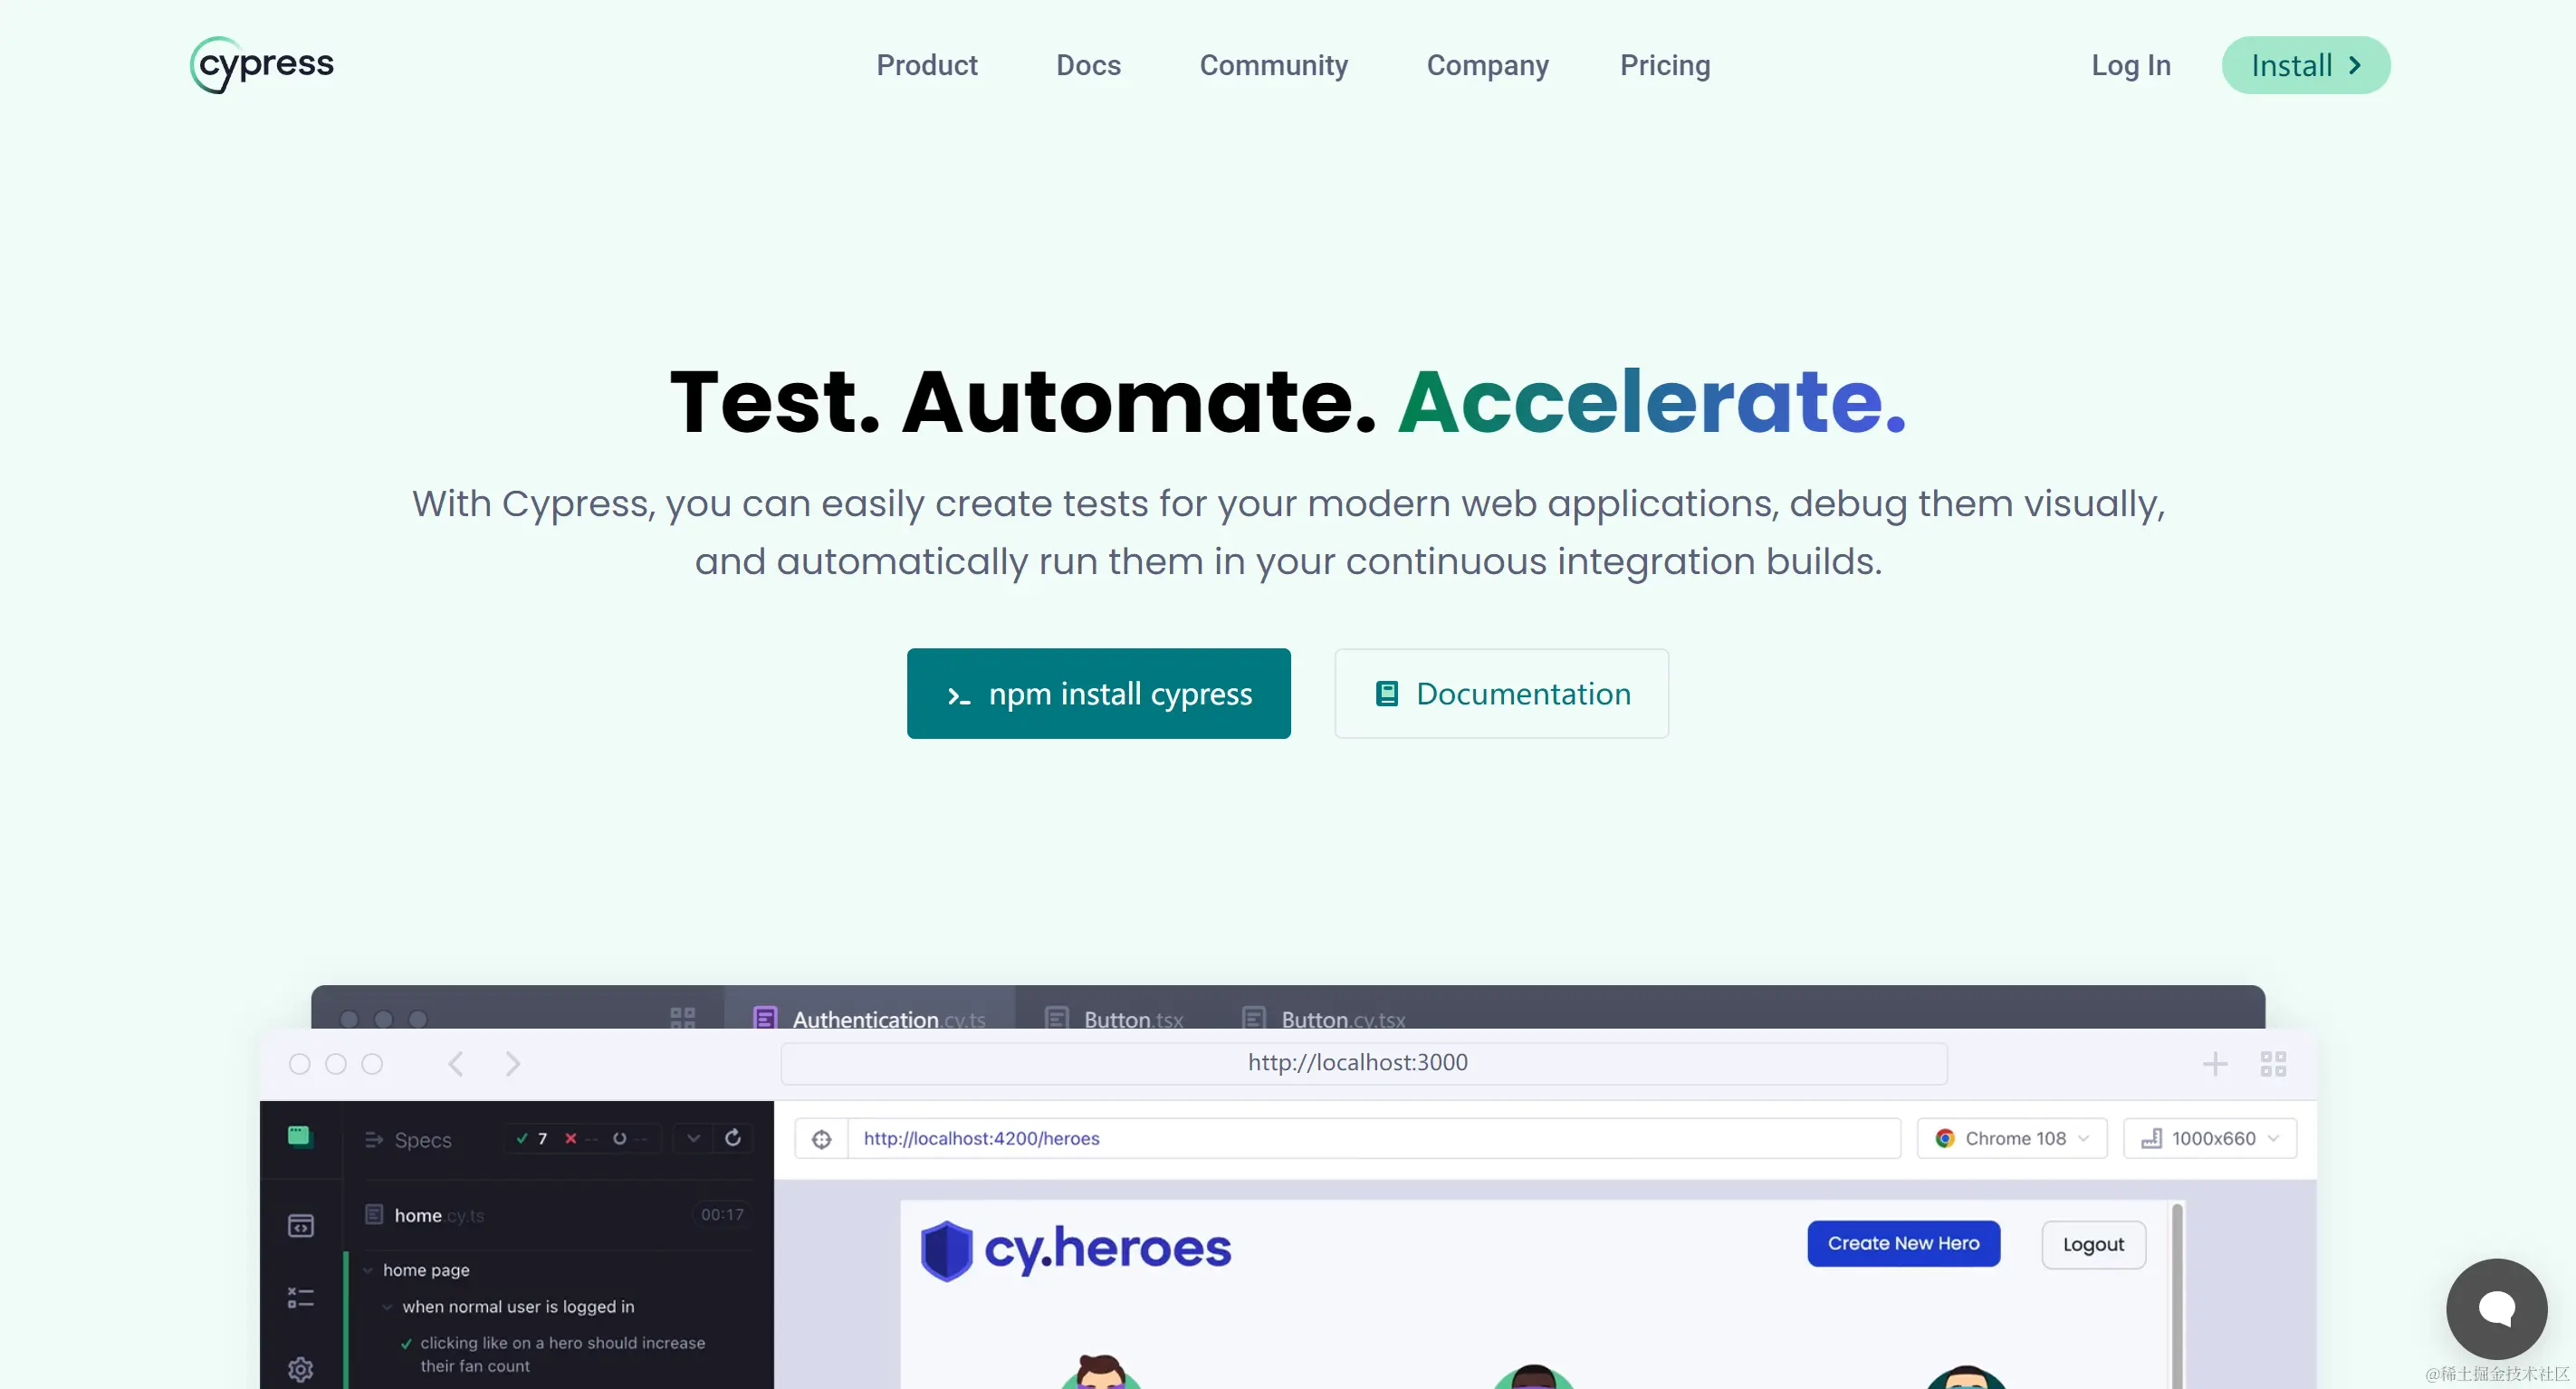Click the browser back arrow icon

(455, 1063)
